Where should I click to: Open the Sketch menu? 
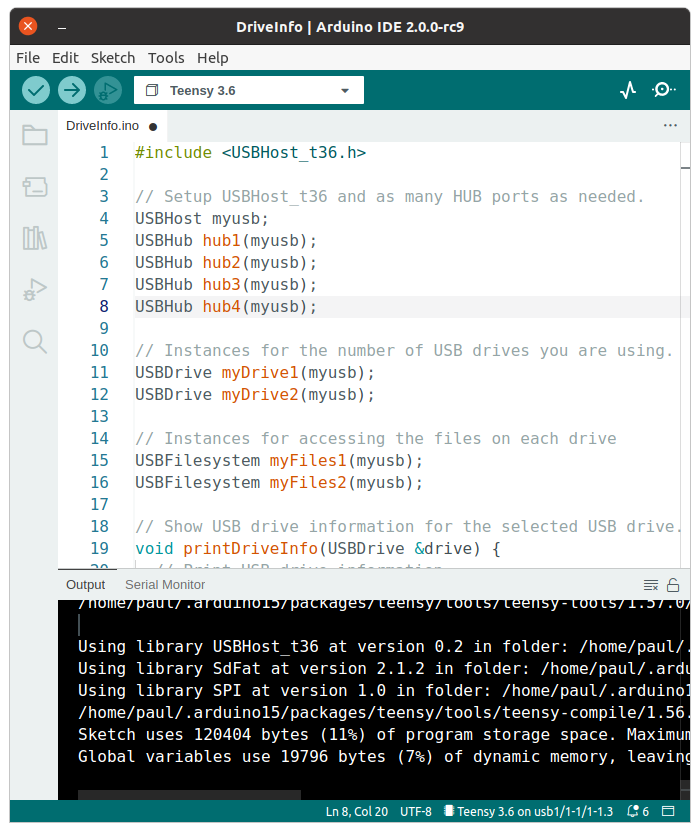[x=113, y=57]
